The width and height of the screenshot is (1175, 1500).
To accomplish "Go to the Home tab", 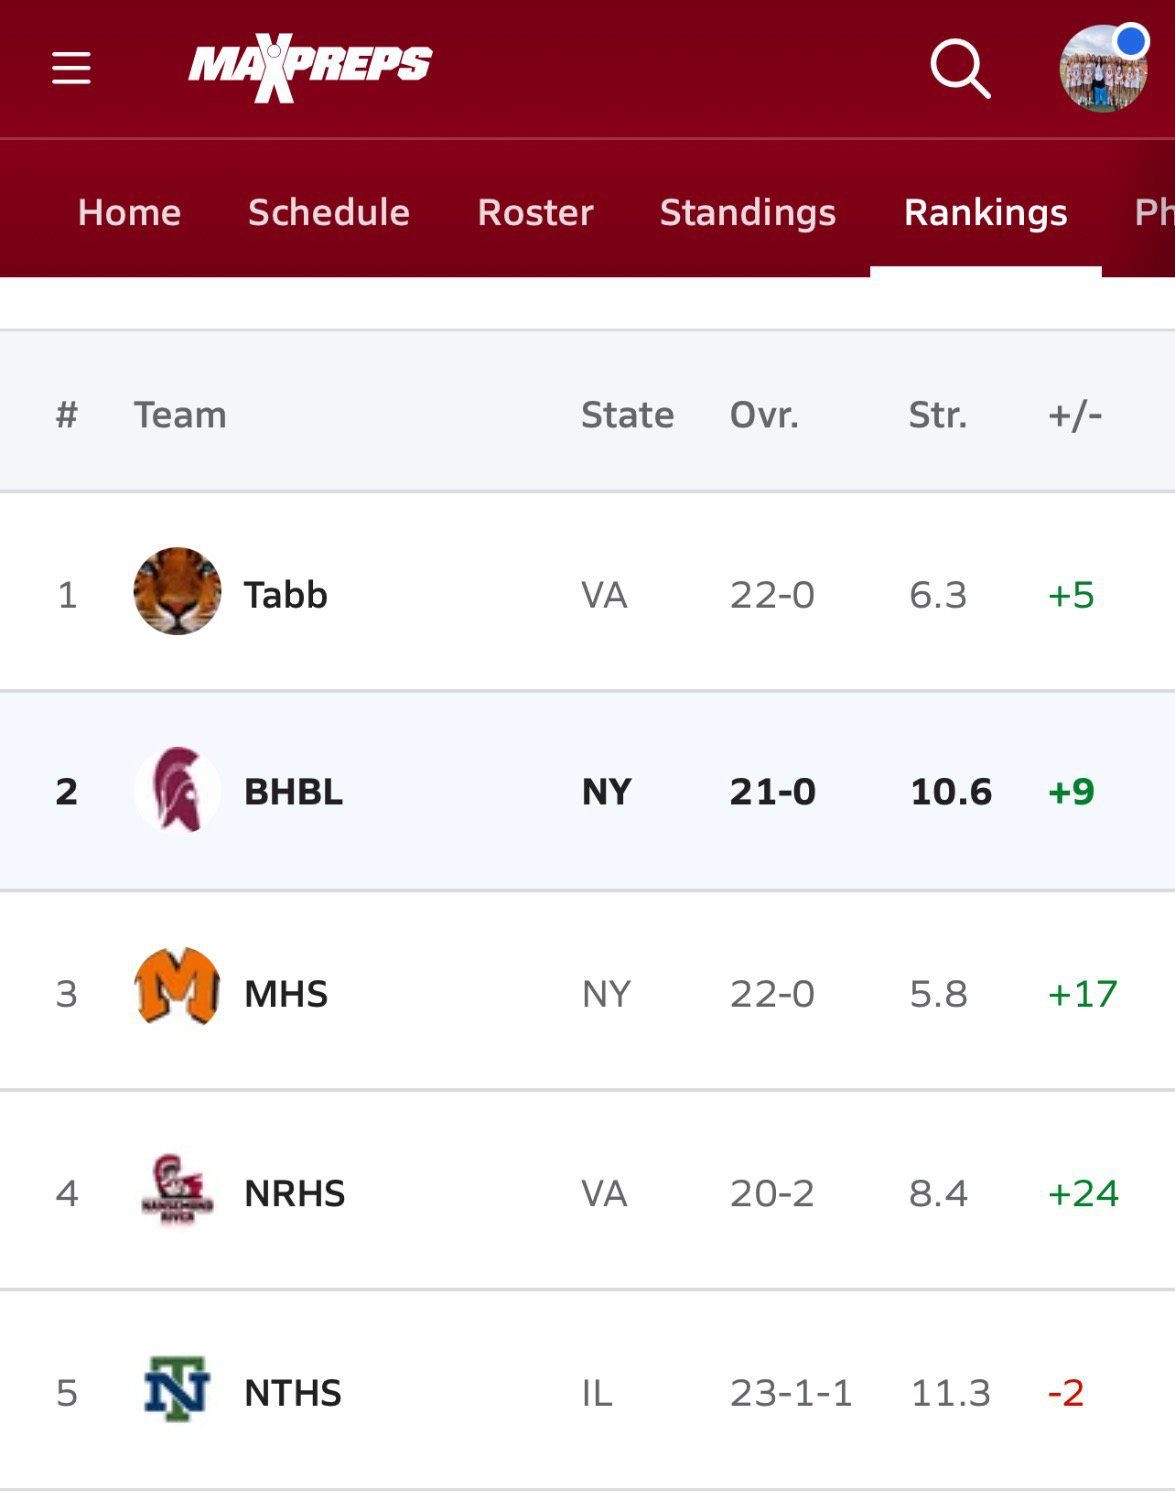I will tap(129, 212).
